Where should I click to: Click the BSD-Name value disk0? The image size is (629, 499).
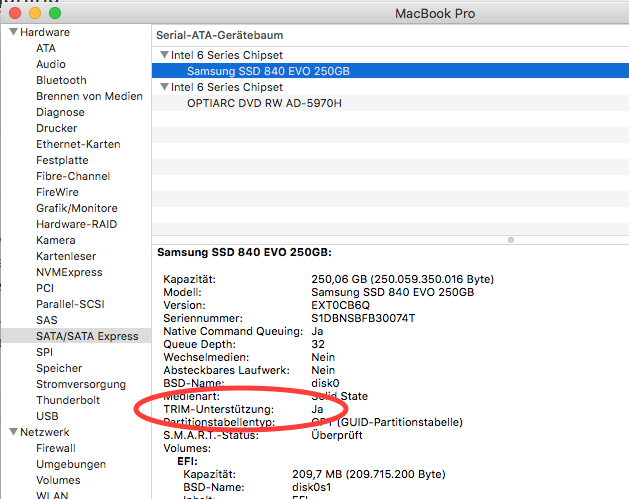325,383
